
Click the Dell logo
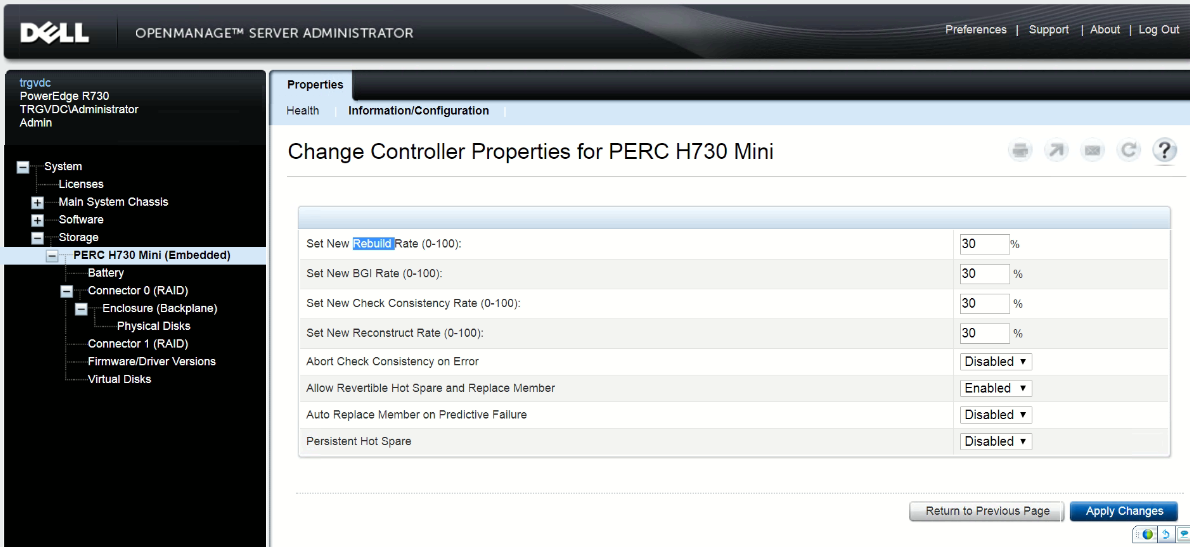55,33
